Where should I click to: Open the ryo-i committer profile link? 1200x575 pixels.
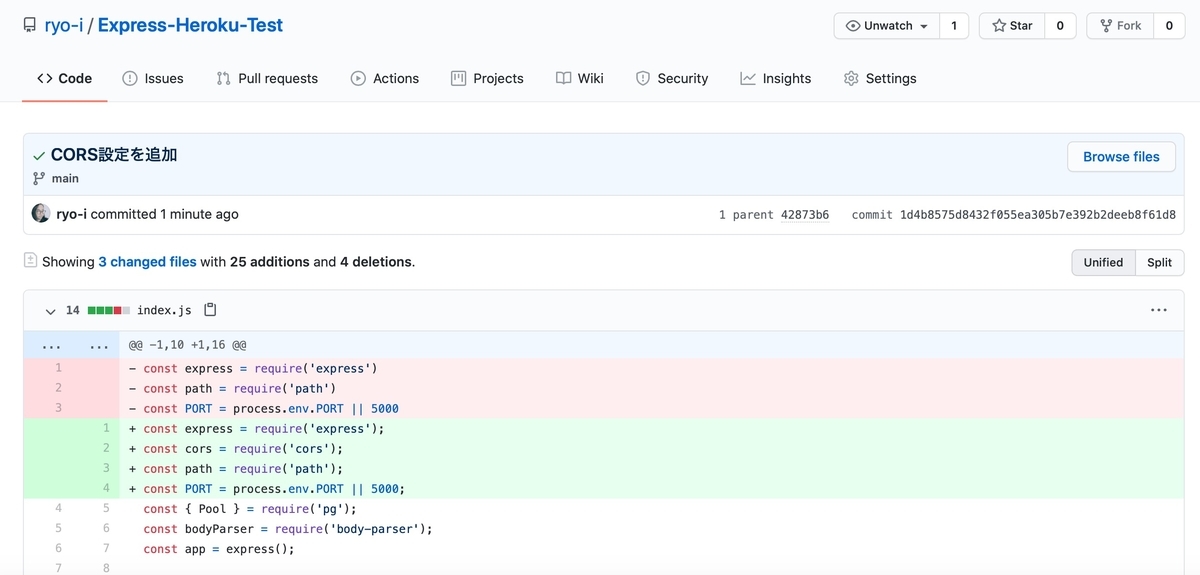71,214
